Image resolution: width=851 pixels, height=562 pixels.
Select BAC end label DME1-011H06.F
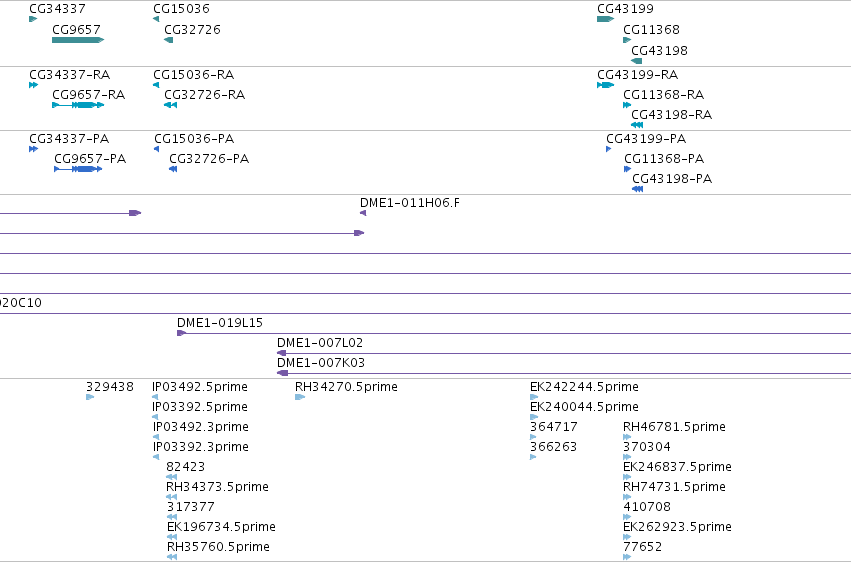[x=410, y=203]
